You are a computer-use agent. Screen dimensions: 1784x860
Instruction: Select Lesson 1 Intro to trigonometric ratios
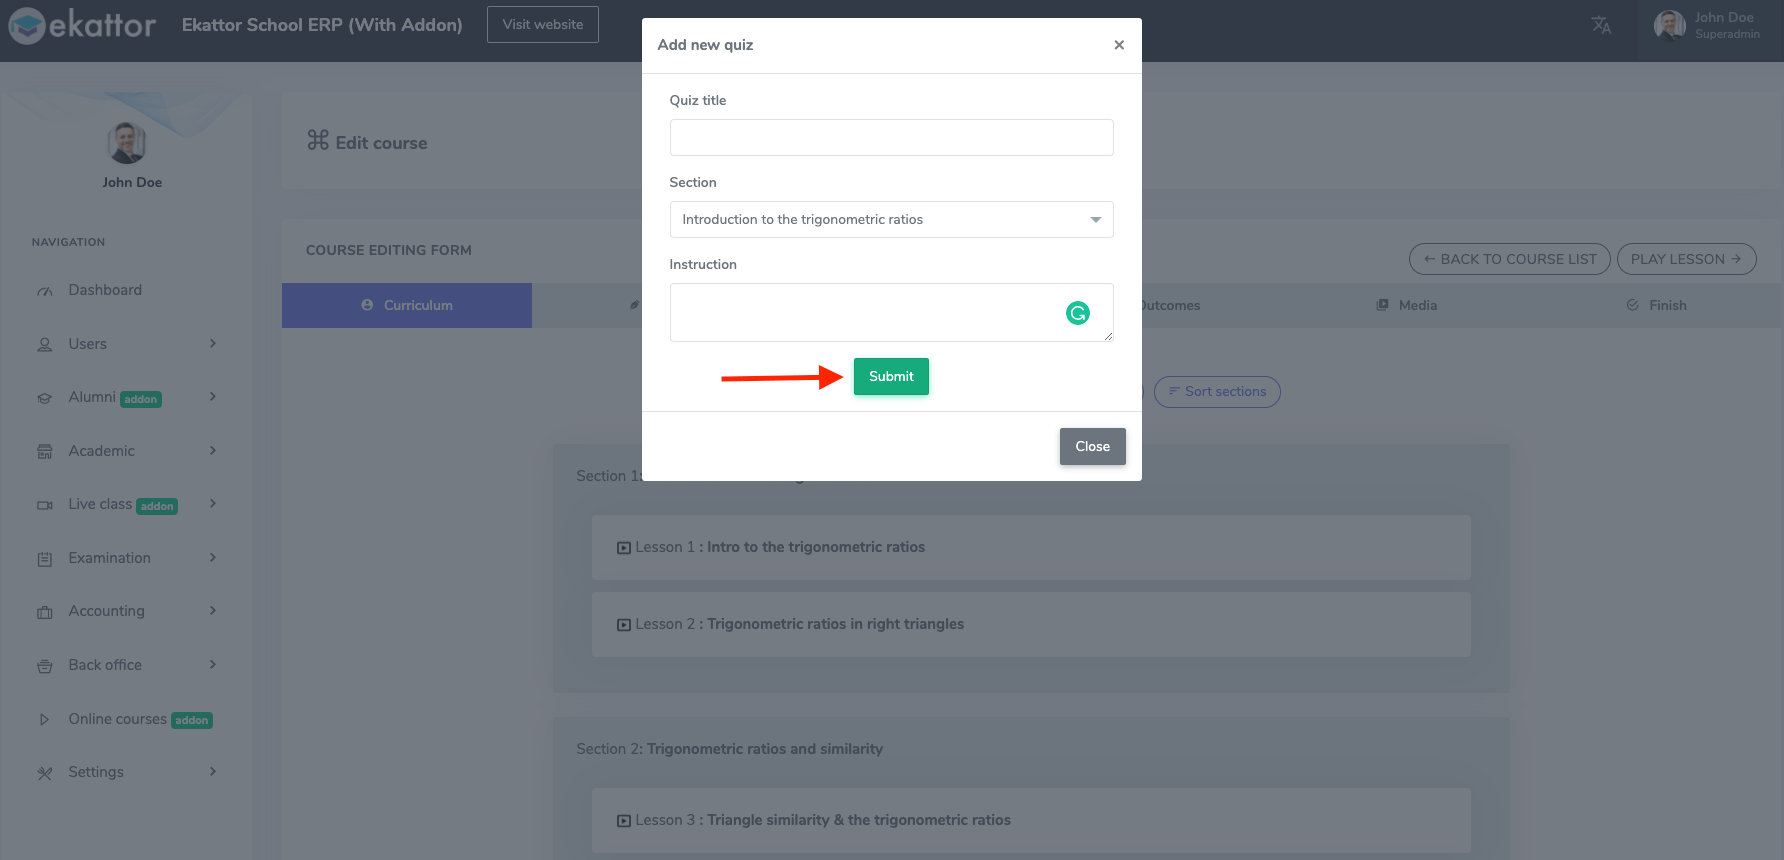pyautogui.click(x=1031, y=547)
